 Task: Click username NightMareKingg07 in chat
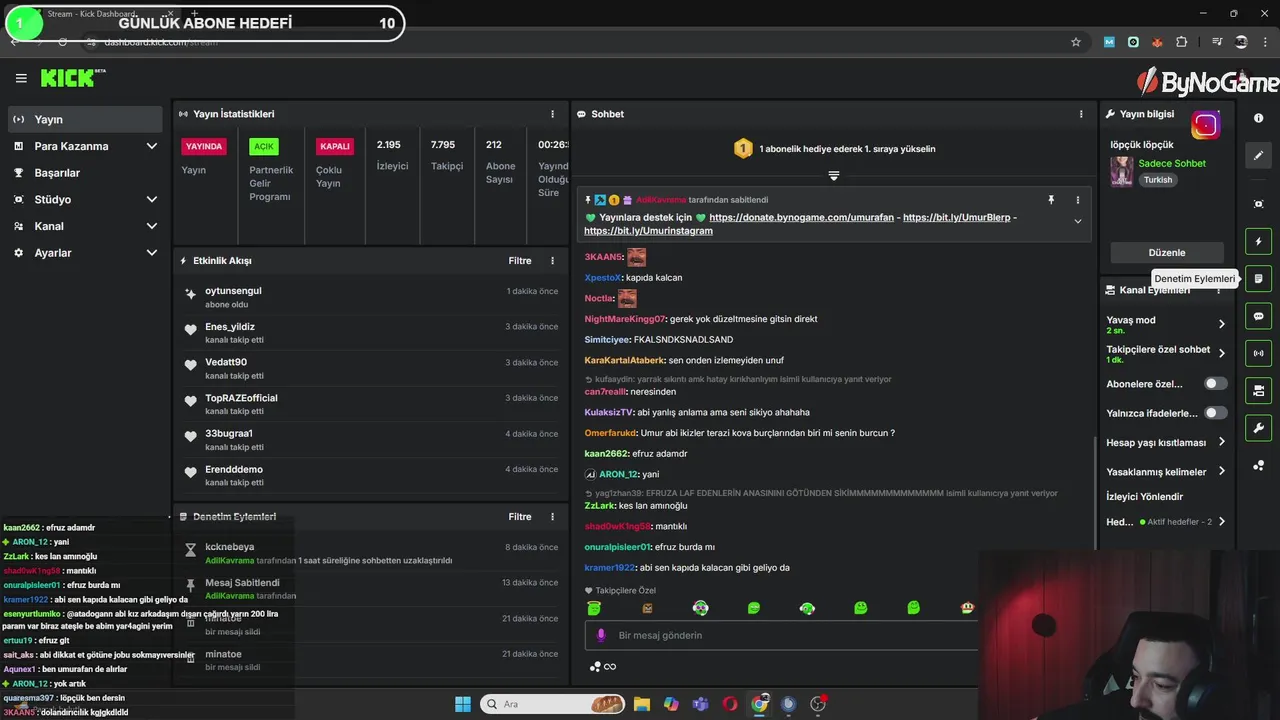pyautogui.click(x=625, y=319)
